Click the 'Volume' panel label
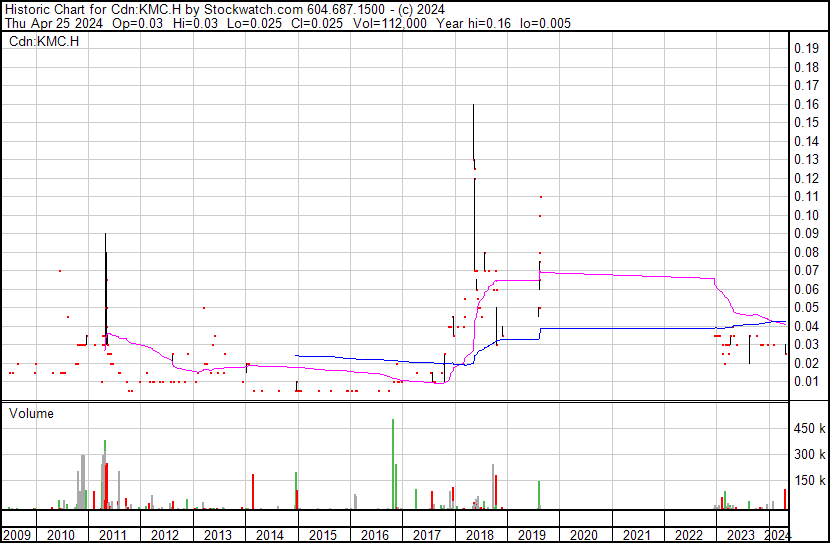This screenshot has height=543, width=830. tap(31, 413)
